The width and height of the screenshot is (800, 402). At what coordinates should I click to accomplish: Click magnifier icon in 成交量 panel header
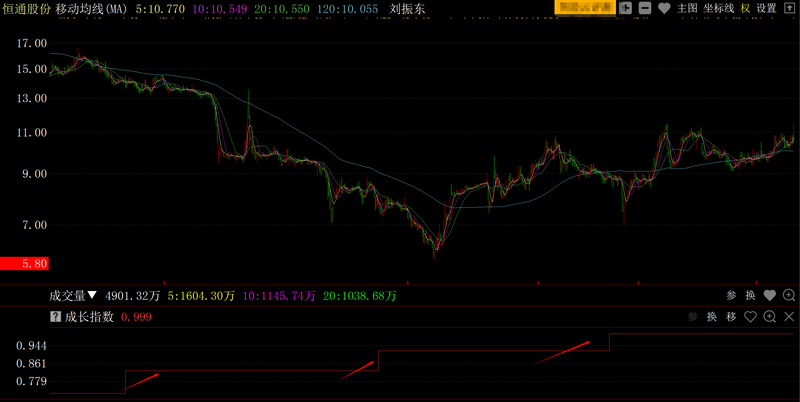tap(789, 295)
